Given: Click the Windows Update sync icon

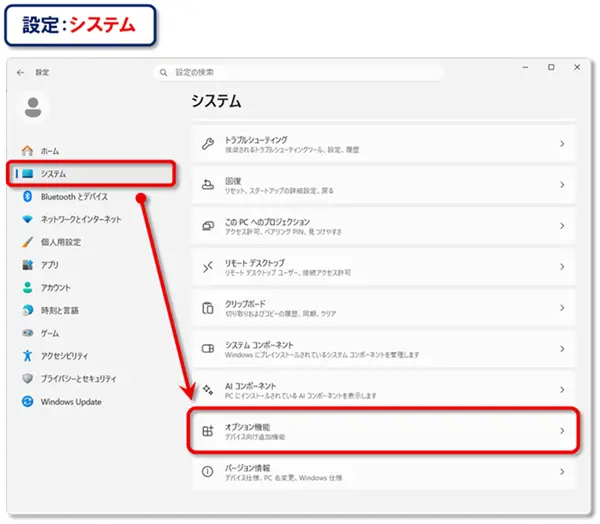Looking at the screenshot, I should (x=28, y=402).
